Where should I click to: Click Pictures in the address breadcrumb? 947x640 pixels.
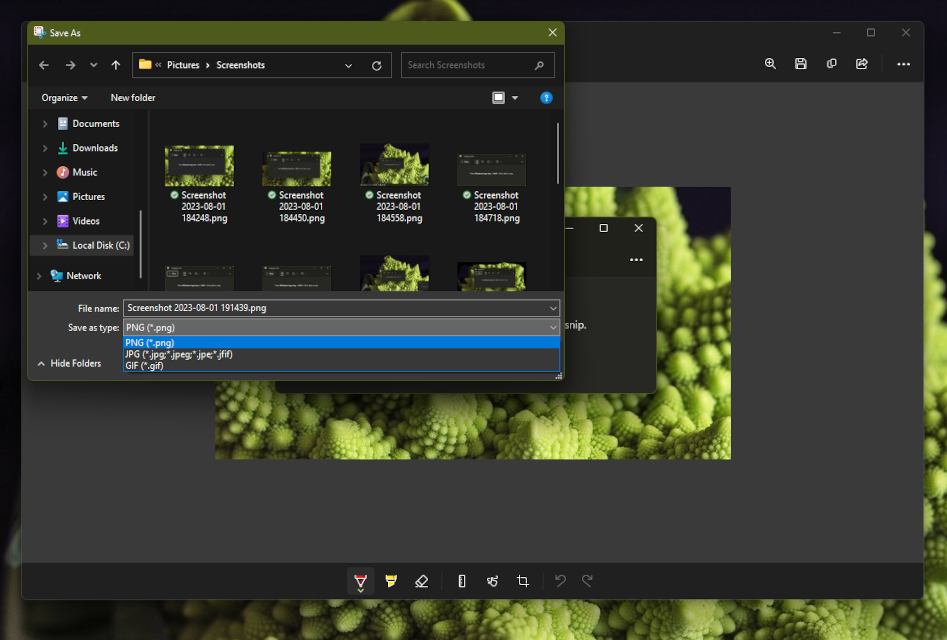click(x=183, y=65)
